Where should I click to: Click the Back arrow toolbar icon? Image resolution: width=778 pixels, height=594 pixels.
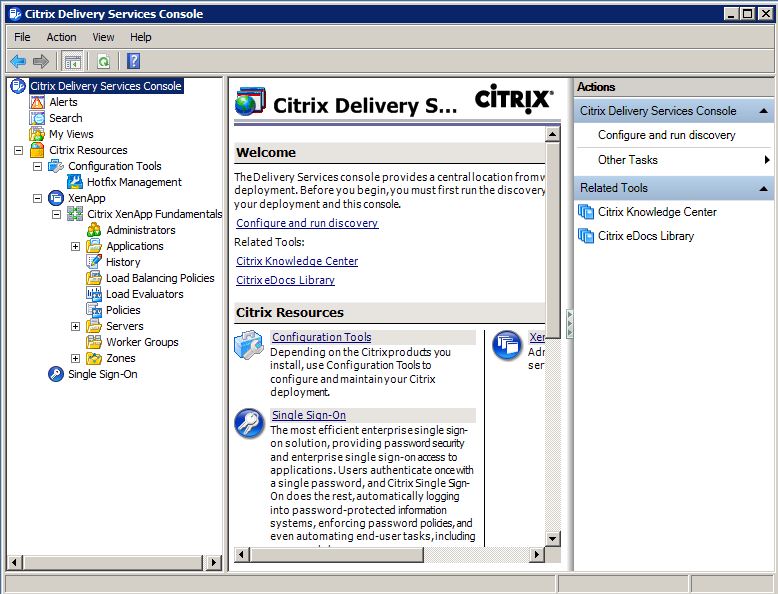(x=18, y=62)
